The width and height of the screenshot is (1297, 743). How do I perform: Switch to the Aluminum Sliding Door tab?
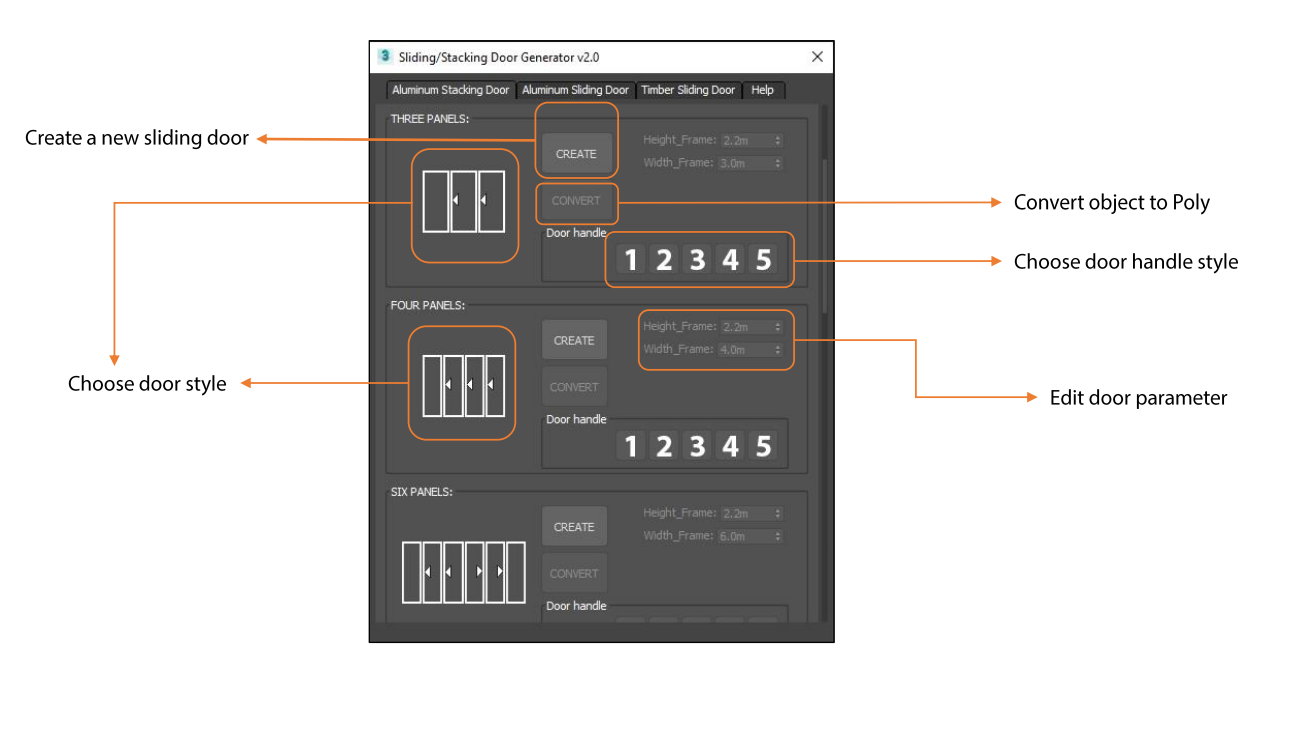pyautogui.click(x=575, y=90)
